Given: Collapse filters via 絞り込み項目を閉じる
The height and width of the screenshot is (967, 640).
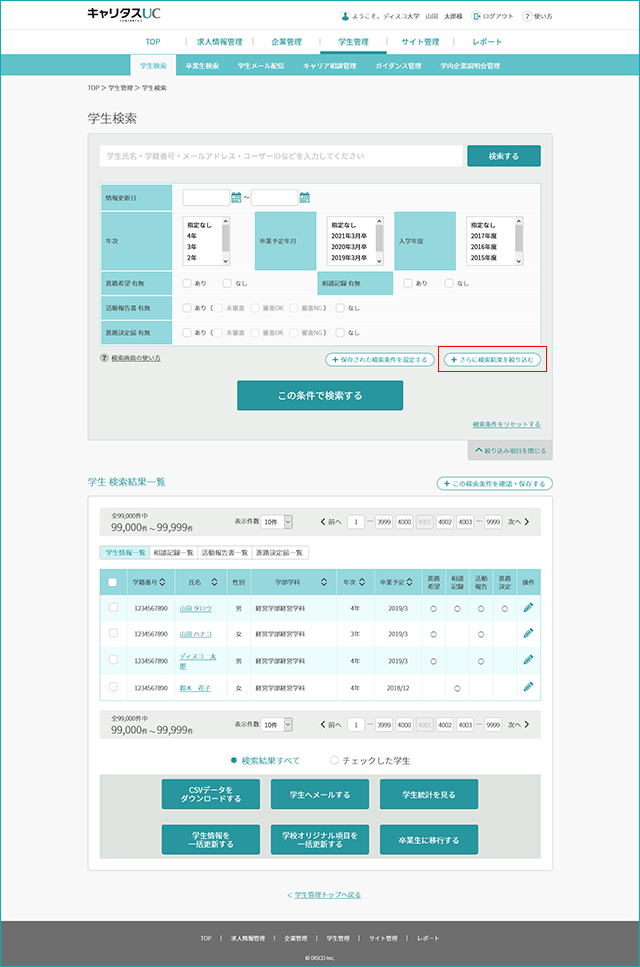Looking at the screenshot, I should [x=510, y=451].
